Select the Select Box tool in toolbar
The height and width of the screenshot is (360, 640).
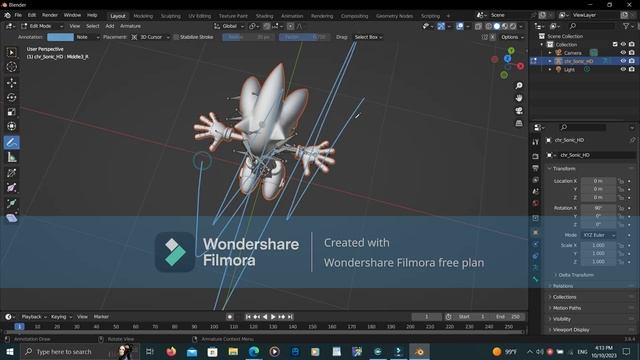(x=11, y=52)
